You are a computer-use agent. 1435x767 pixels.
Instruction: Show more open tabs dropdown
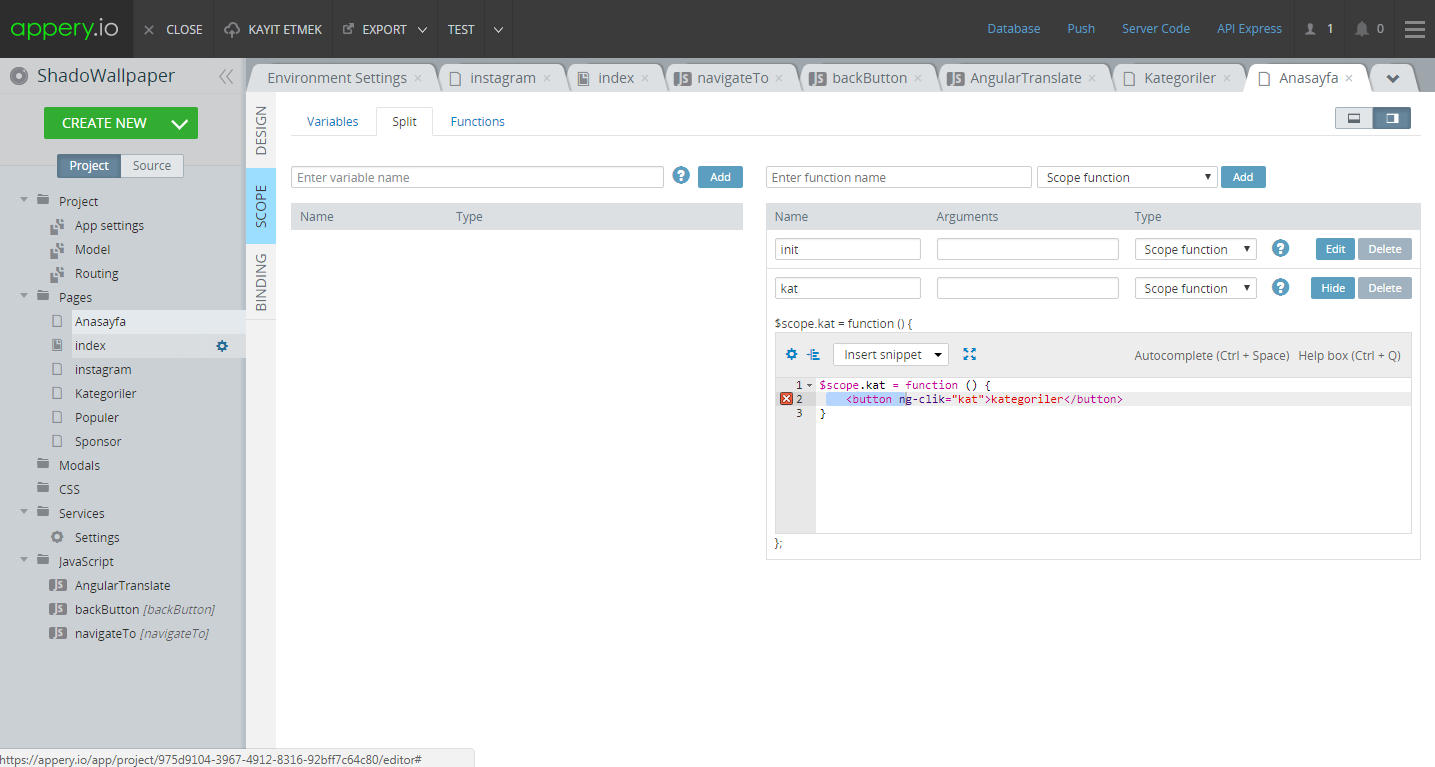pyautogui.click(x=1393, y=78)
